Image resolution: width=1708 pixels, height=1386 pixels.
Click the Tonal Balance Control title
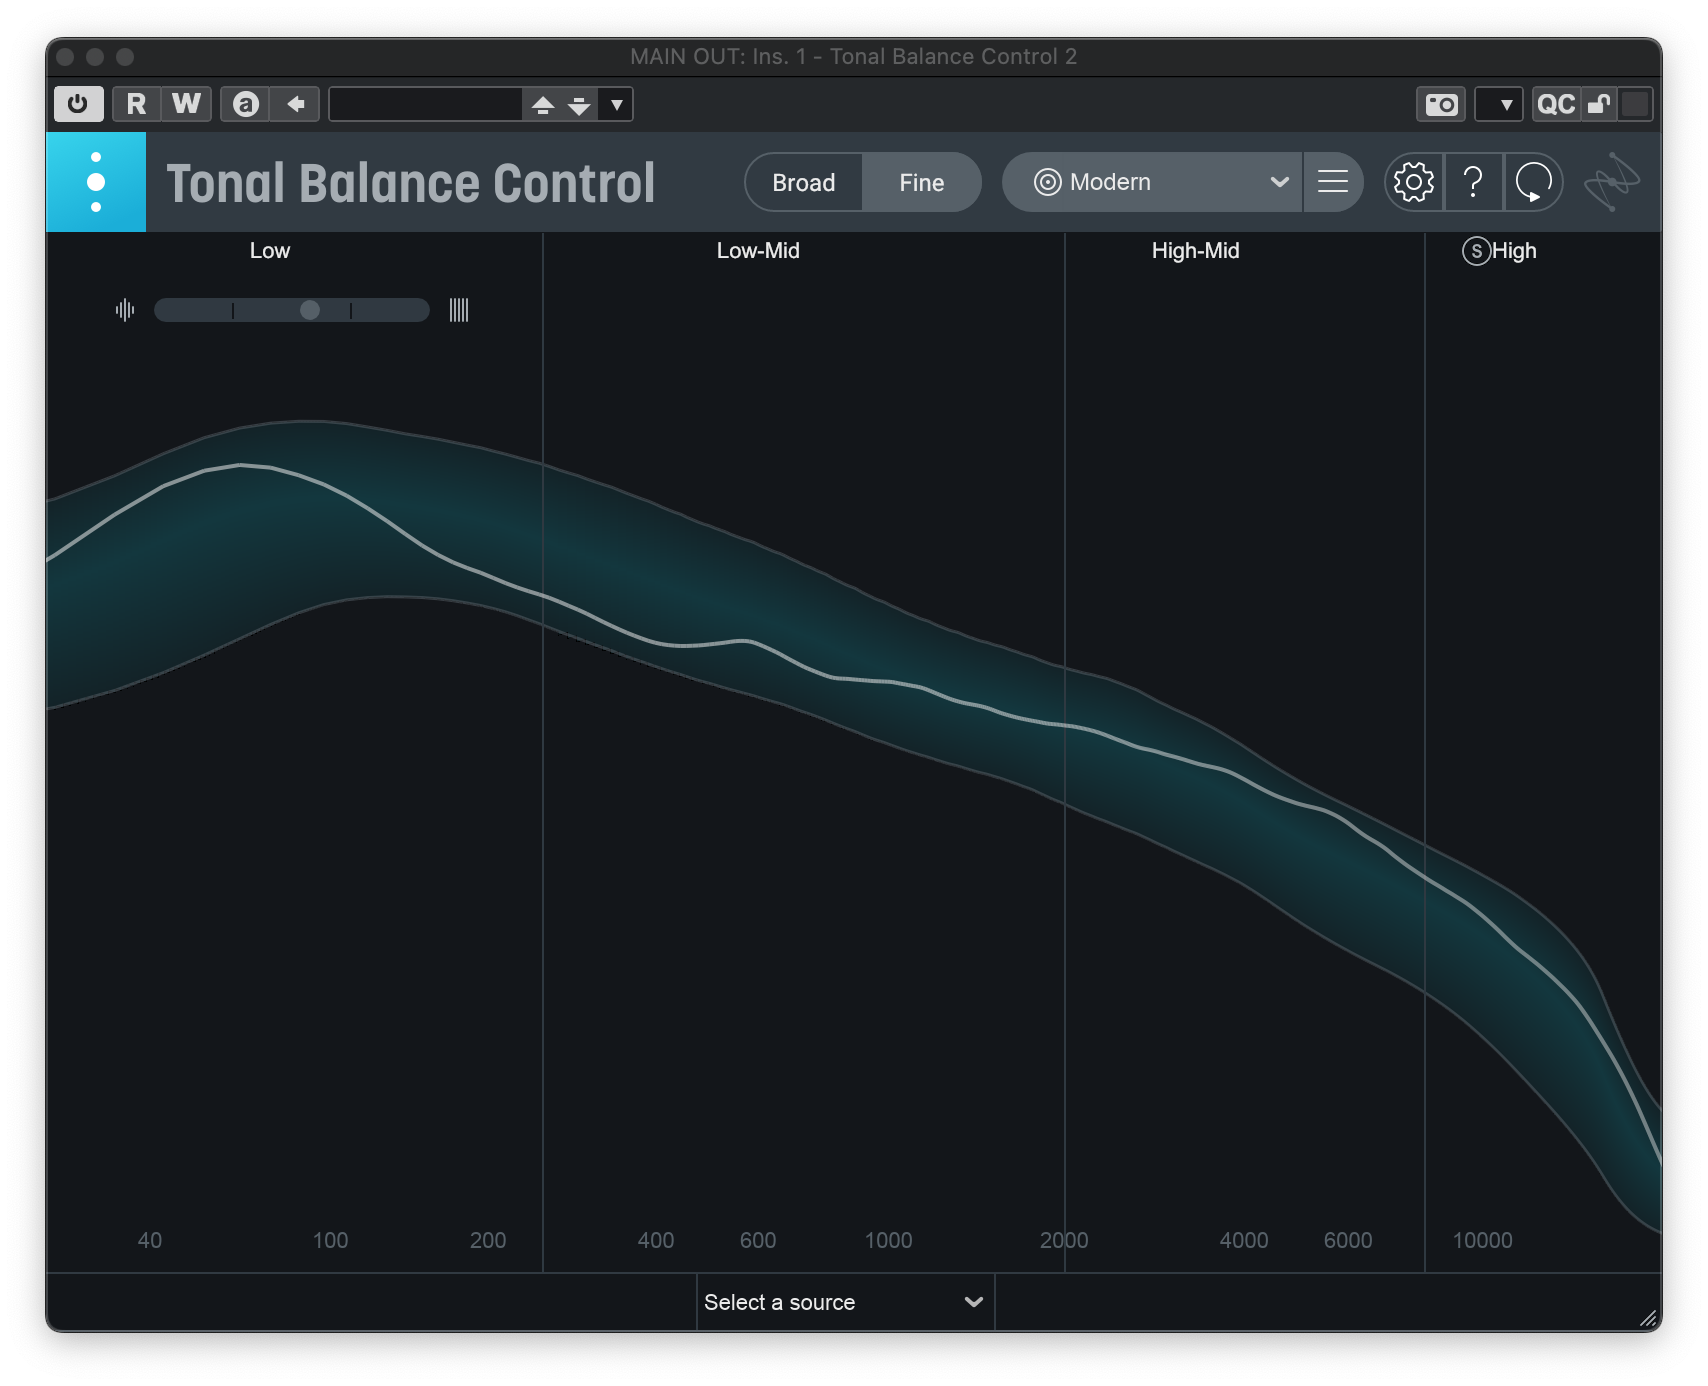(x=411, y=183)
